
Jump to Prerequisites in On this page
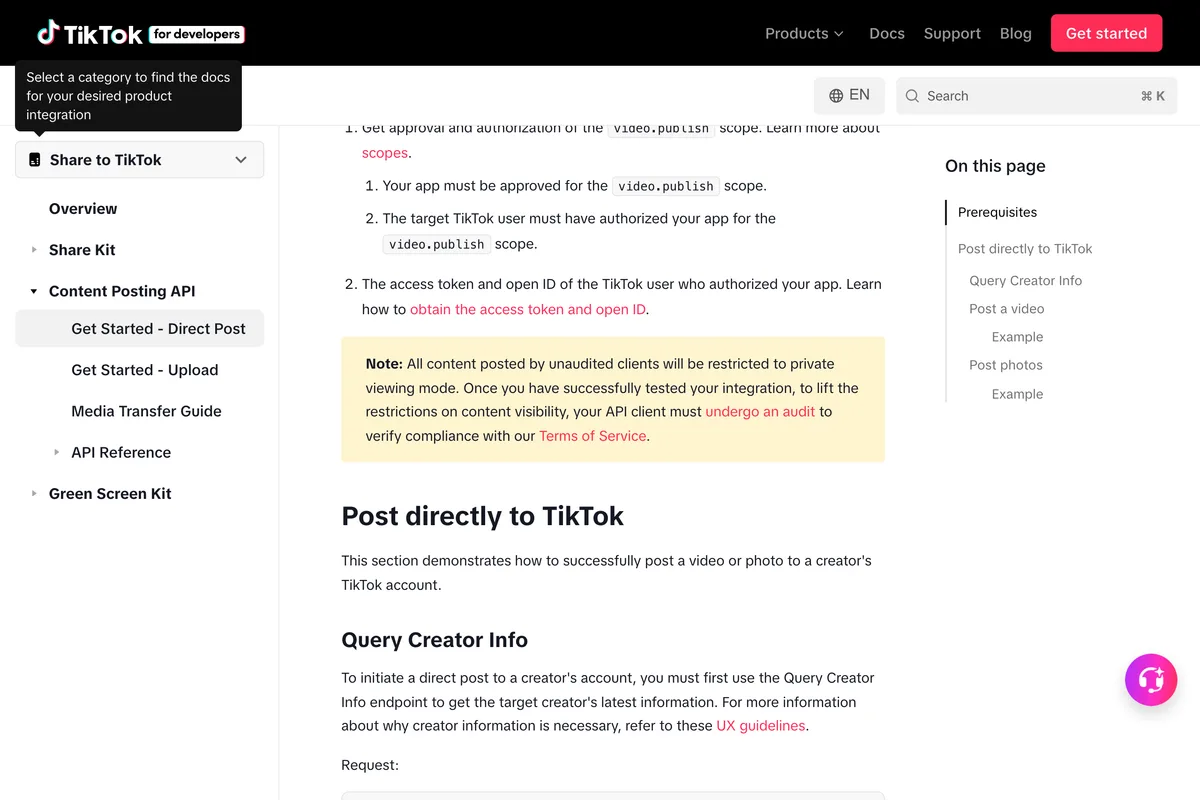point(997,212)
